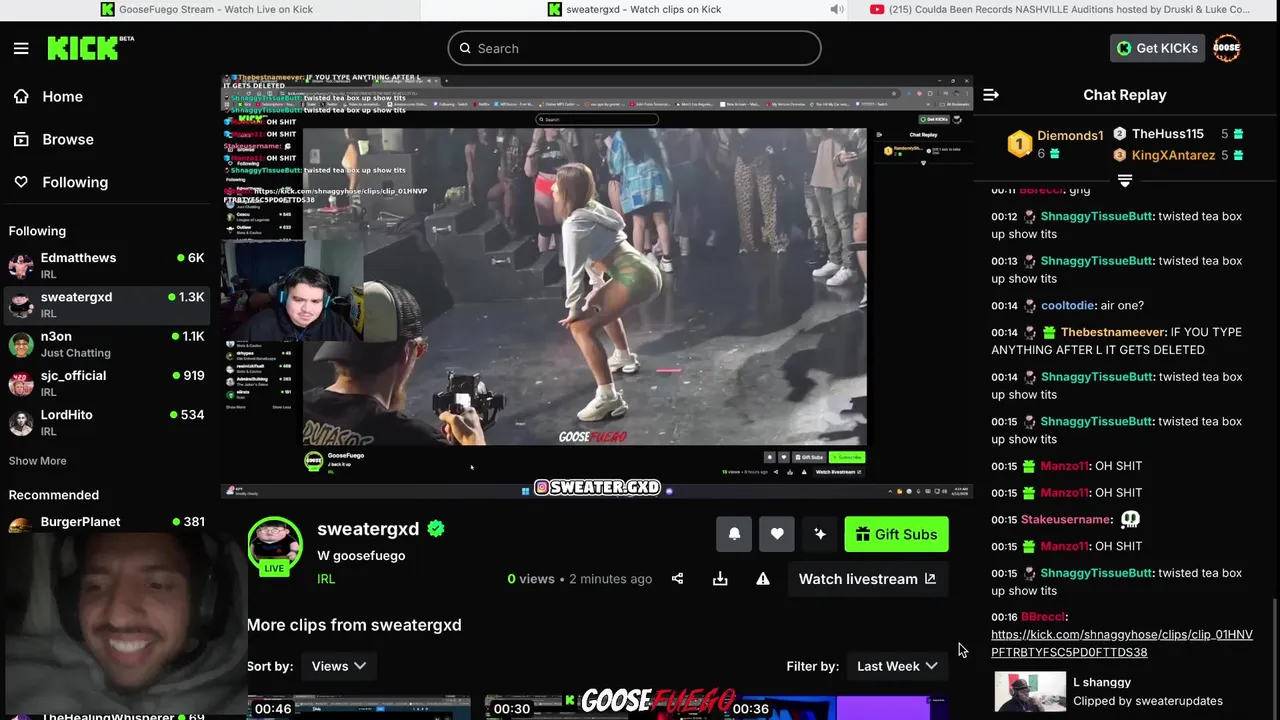This screenshot has width=1280, height=720.
Task: Click the BurgerPlanet avatar image
Action: click(x=21, y=525)
